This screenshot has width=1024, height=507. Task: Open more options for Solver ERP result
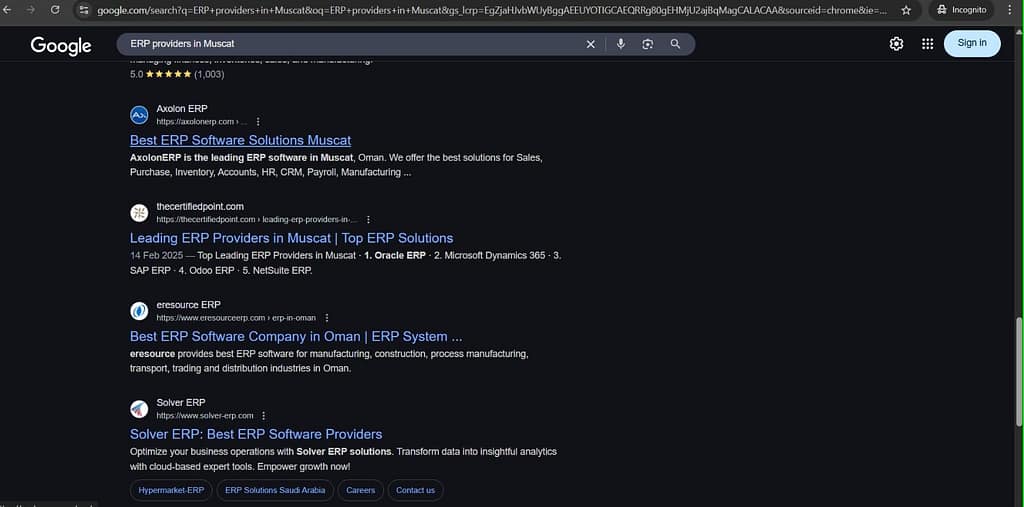[264, 416]
